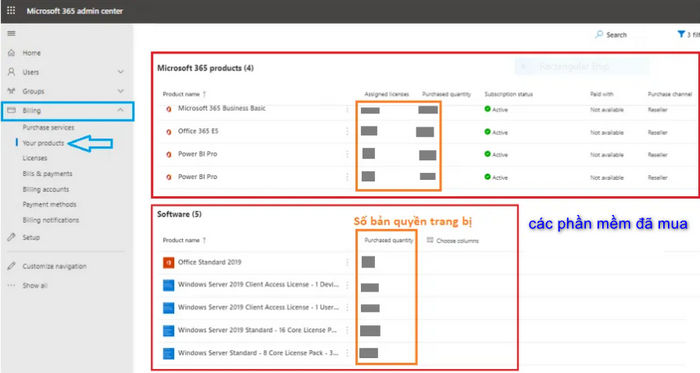Click the filter funnel icon

(x=681, y=34)
